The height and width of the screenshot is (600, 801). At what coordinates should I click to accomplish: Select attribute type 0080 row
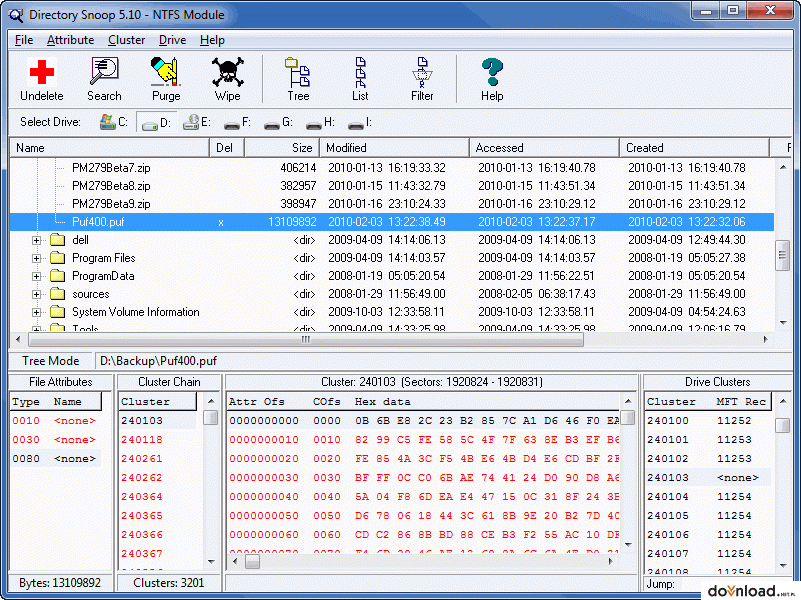pyautogui.click(x=55, y=459)
